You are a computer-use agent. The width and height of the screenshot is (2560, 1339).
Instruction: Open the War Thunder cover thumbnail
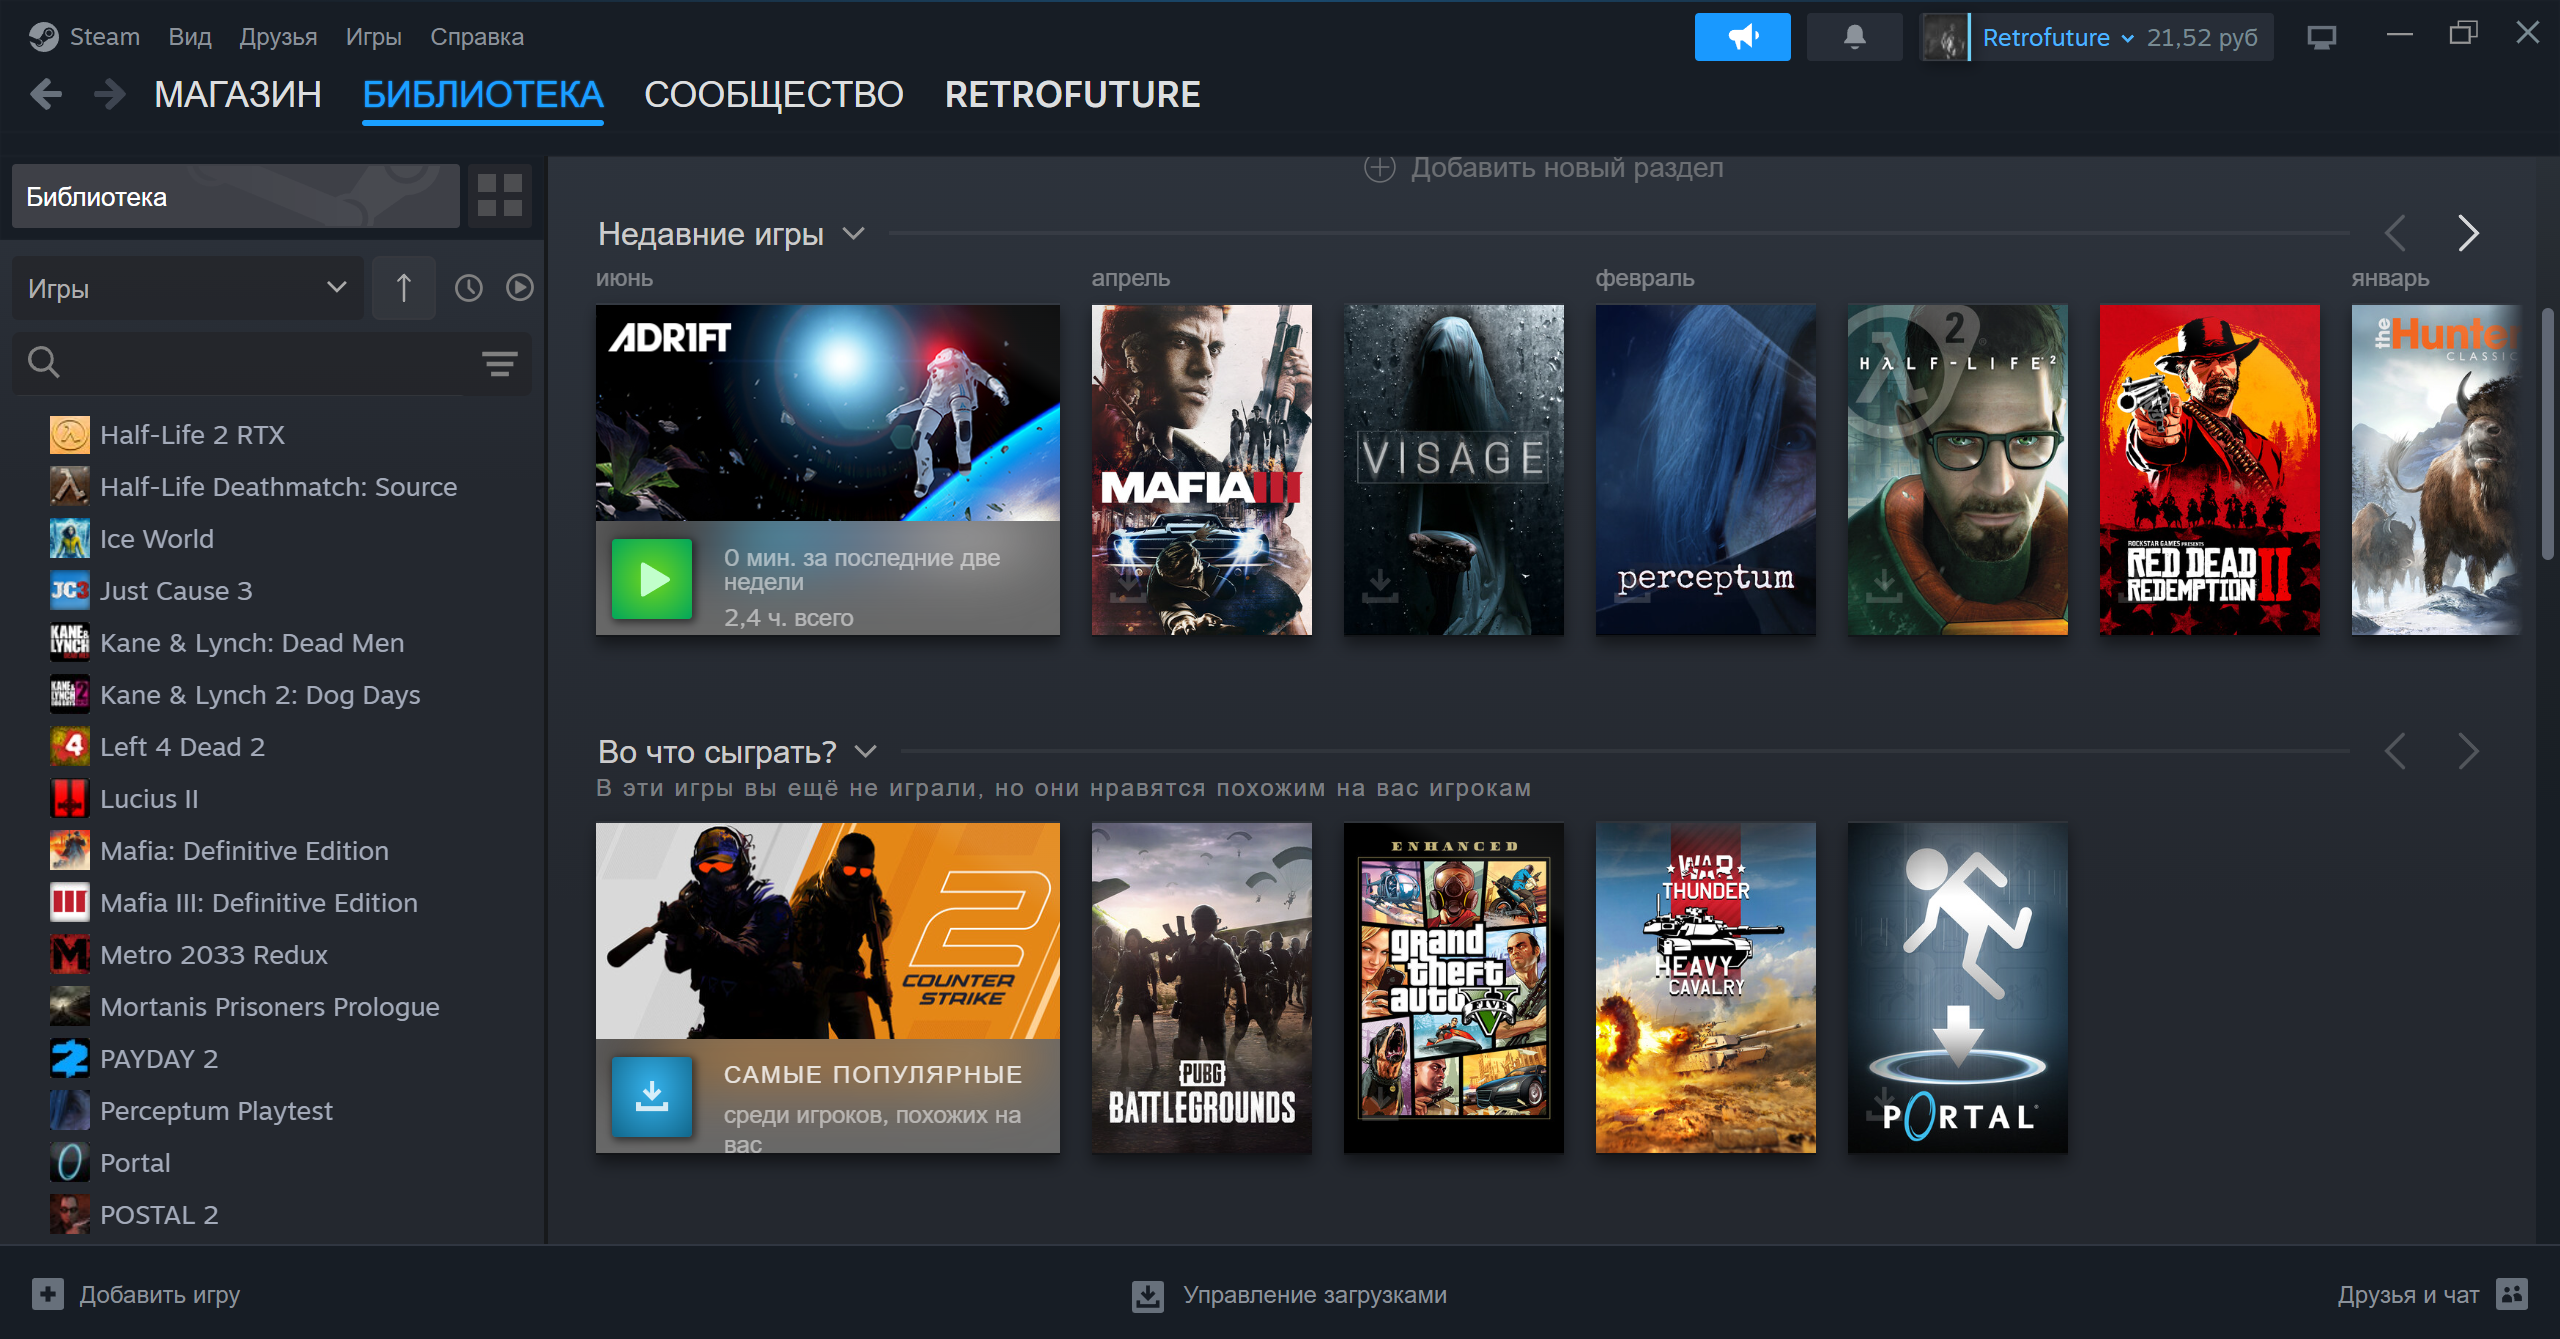coord(1706,988)
